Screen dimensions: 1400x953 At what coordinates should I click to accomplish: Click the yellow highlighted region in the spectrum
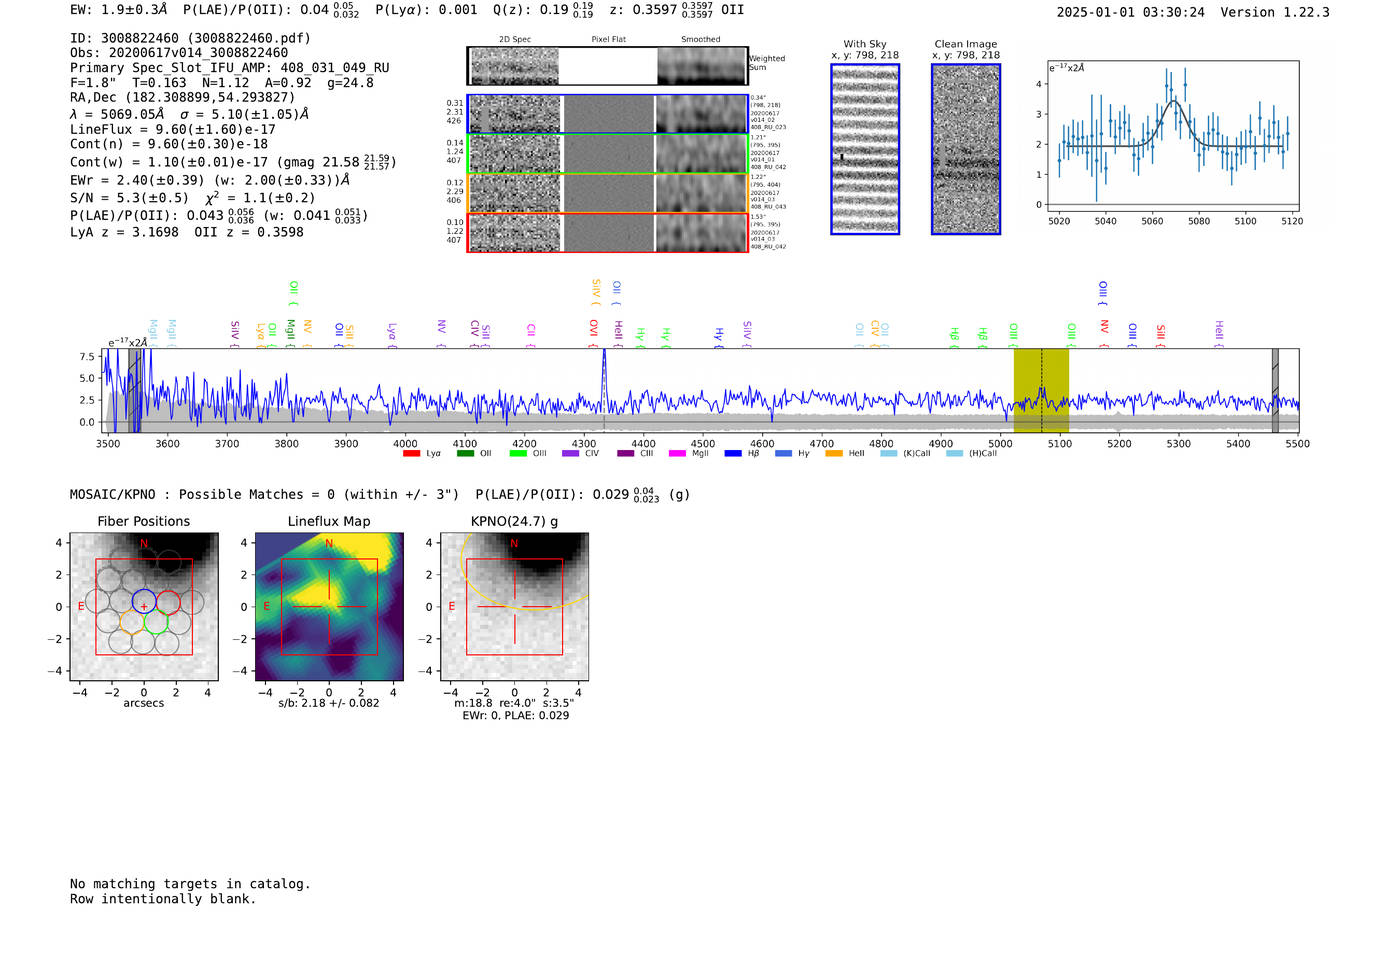[1041, 390]
